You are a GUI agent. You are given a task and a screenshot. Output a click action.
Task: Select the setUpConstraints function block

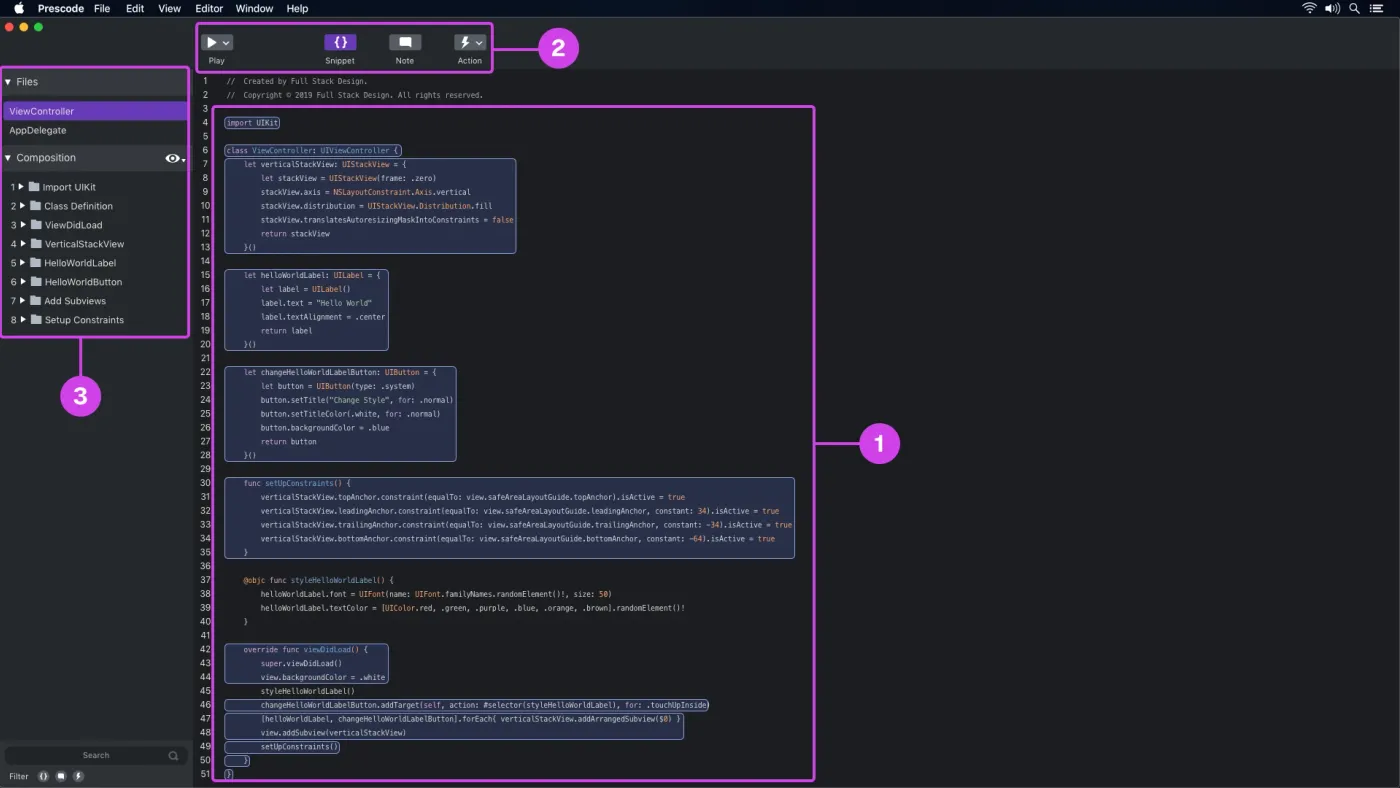pyautogui.click(x=510, y=518)
